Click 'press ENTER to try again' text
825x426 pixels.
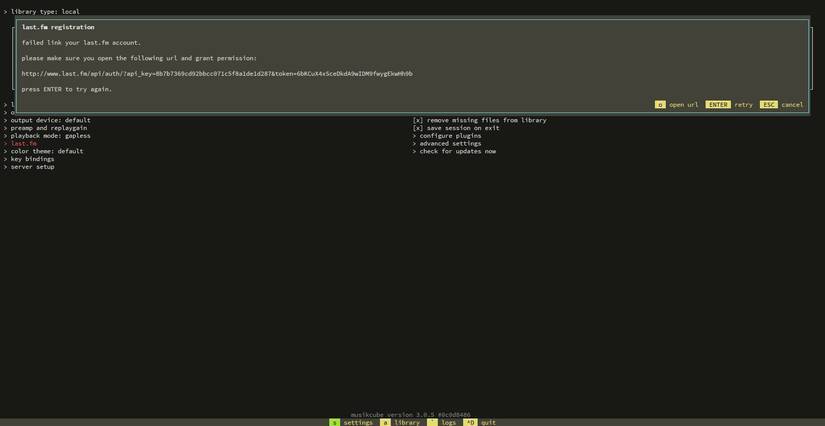pos(67,89)
